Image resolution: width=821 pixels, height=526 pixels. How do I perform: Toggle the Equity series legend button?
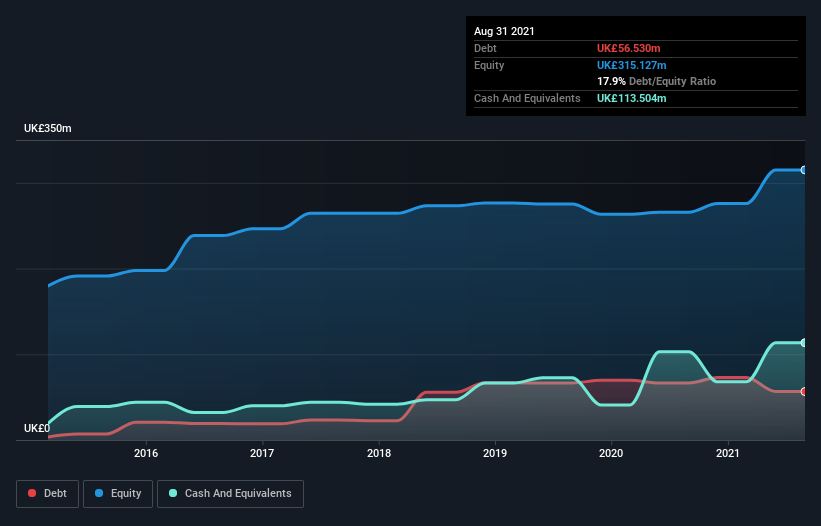tap(118, 494)
